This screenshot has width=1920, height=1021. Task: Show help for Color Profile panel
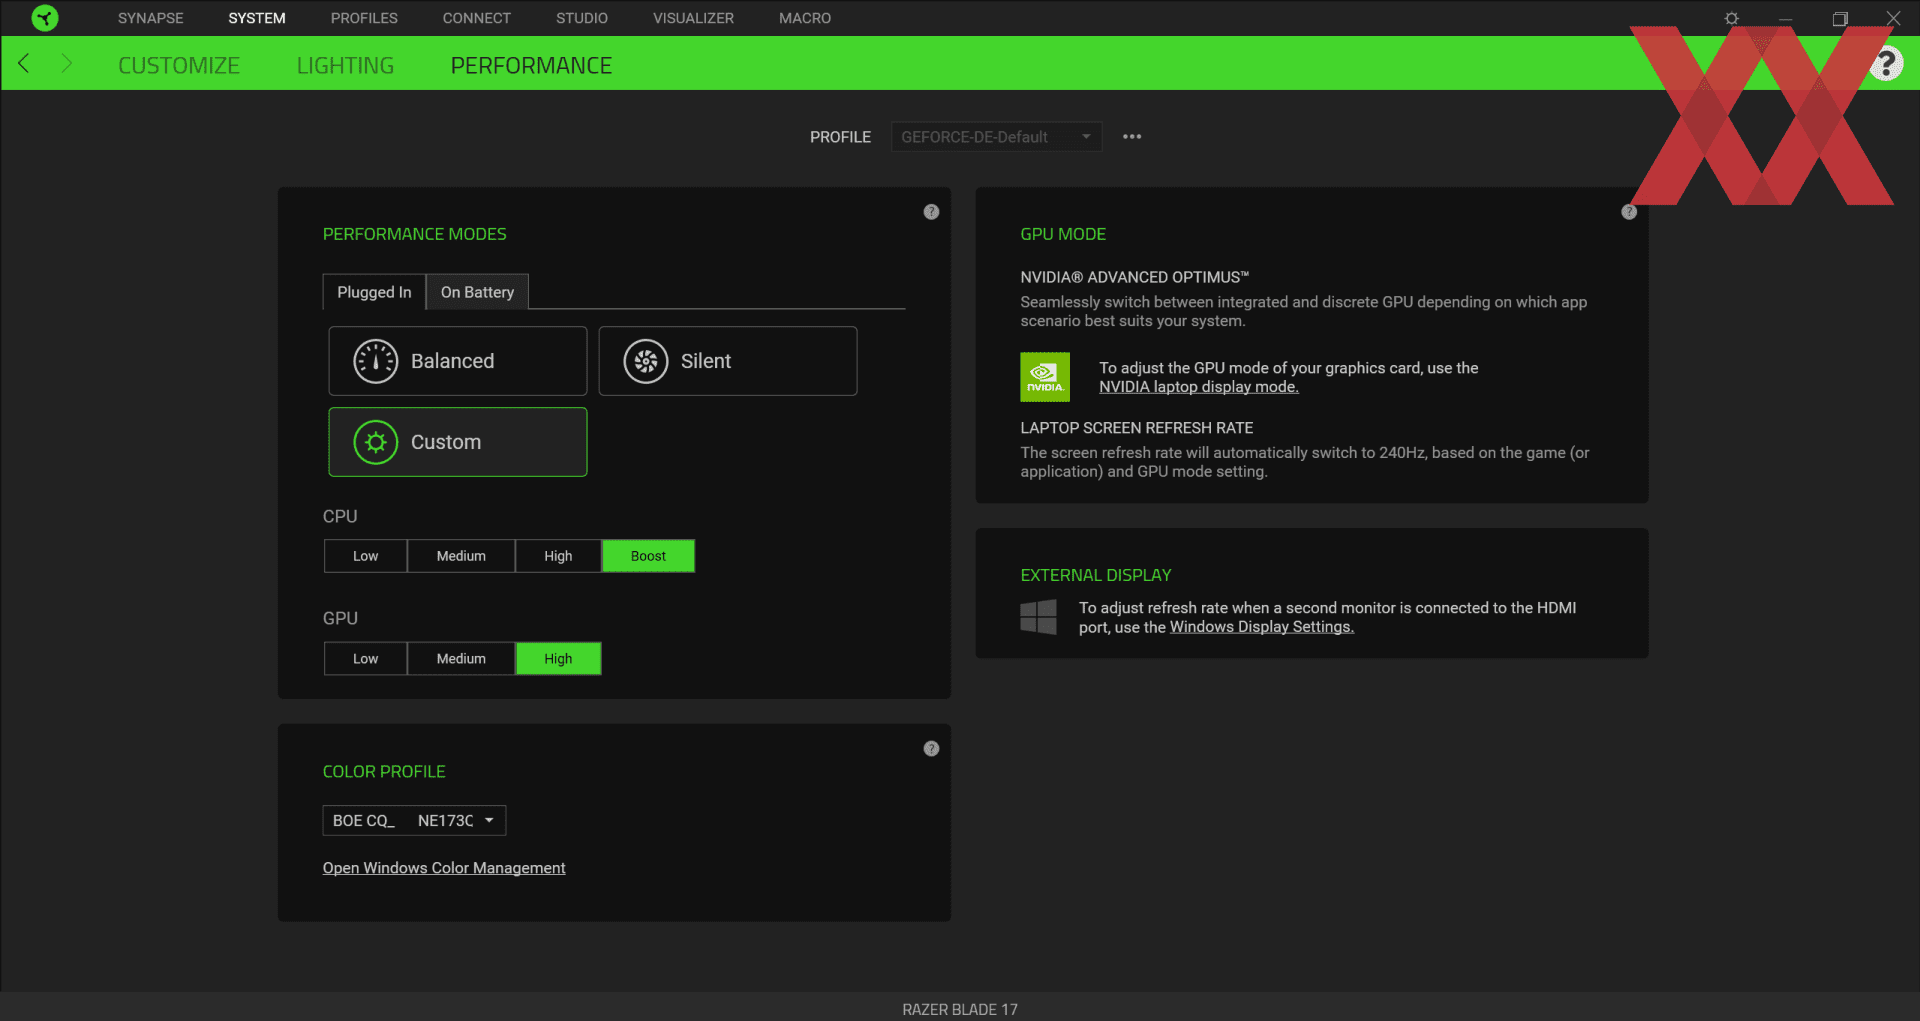click(x=931, y=749)
